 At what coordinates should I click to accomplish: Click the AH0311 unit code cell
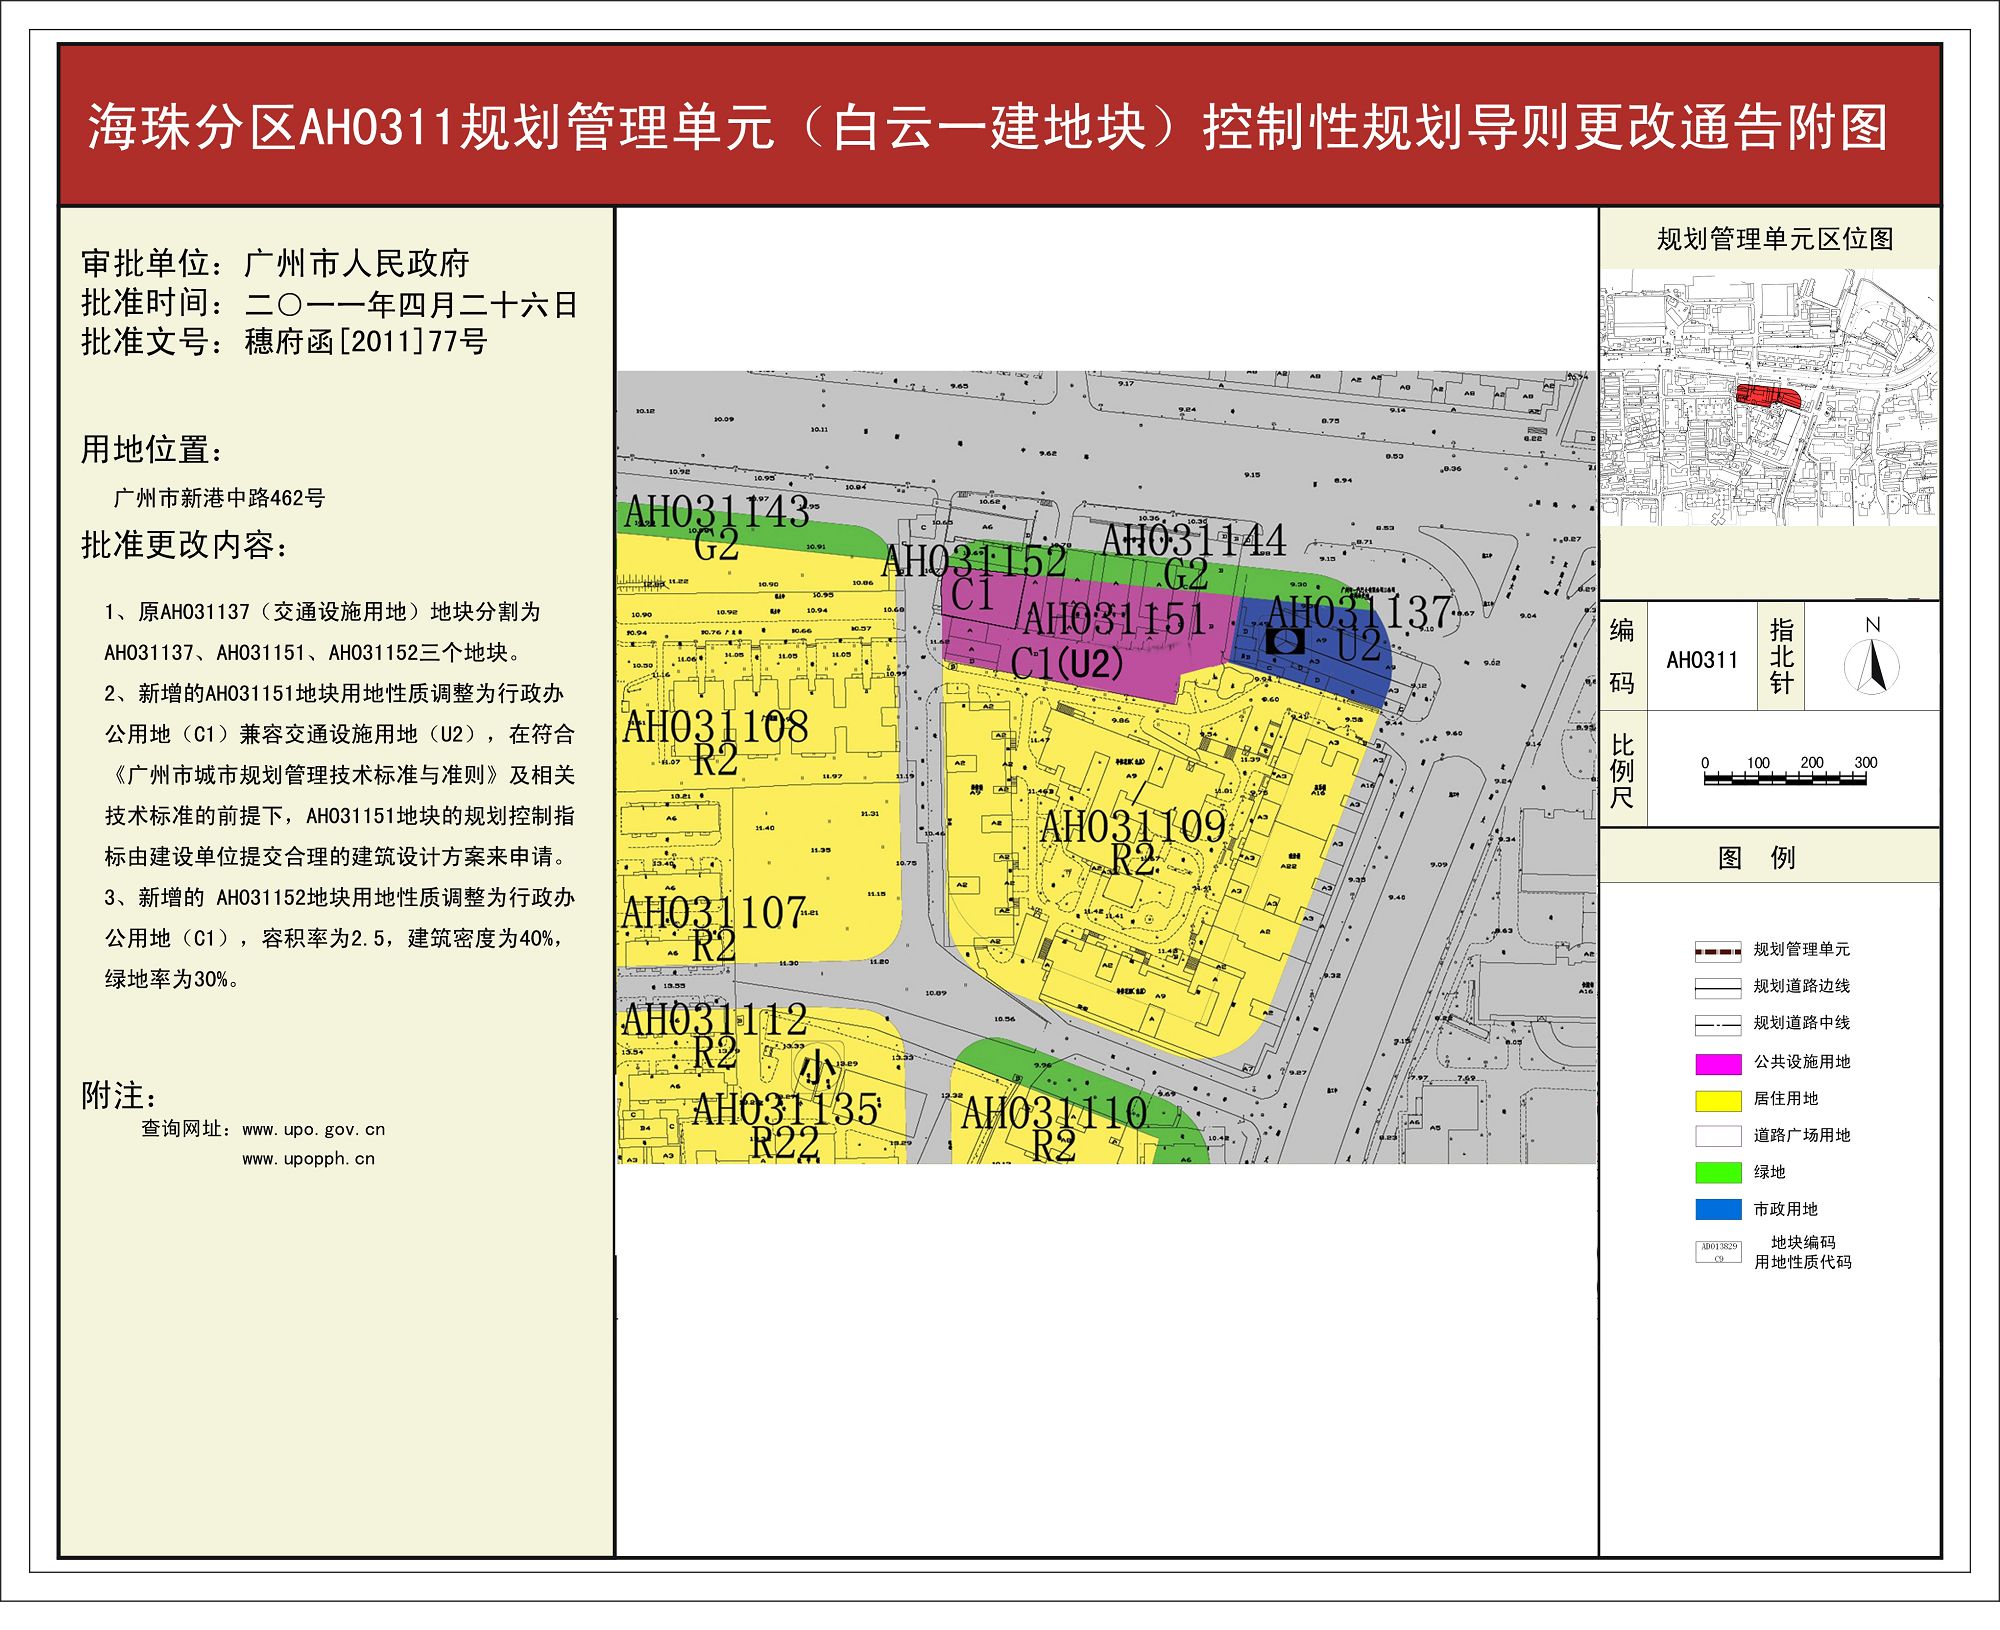pyautogui.click(x=1702, y=660)
